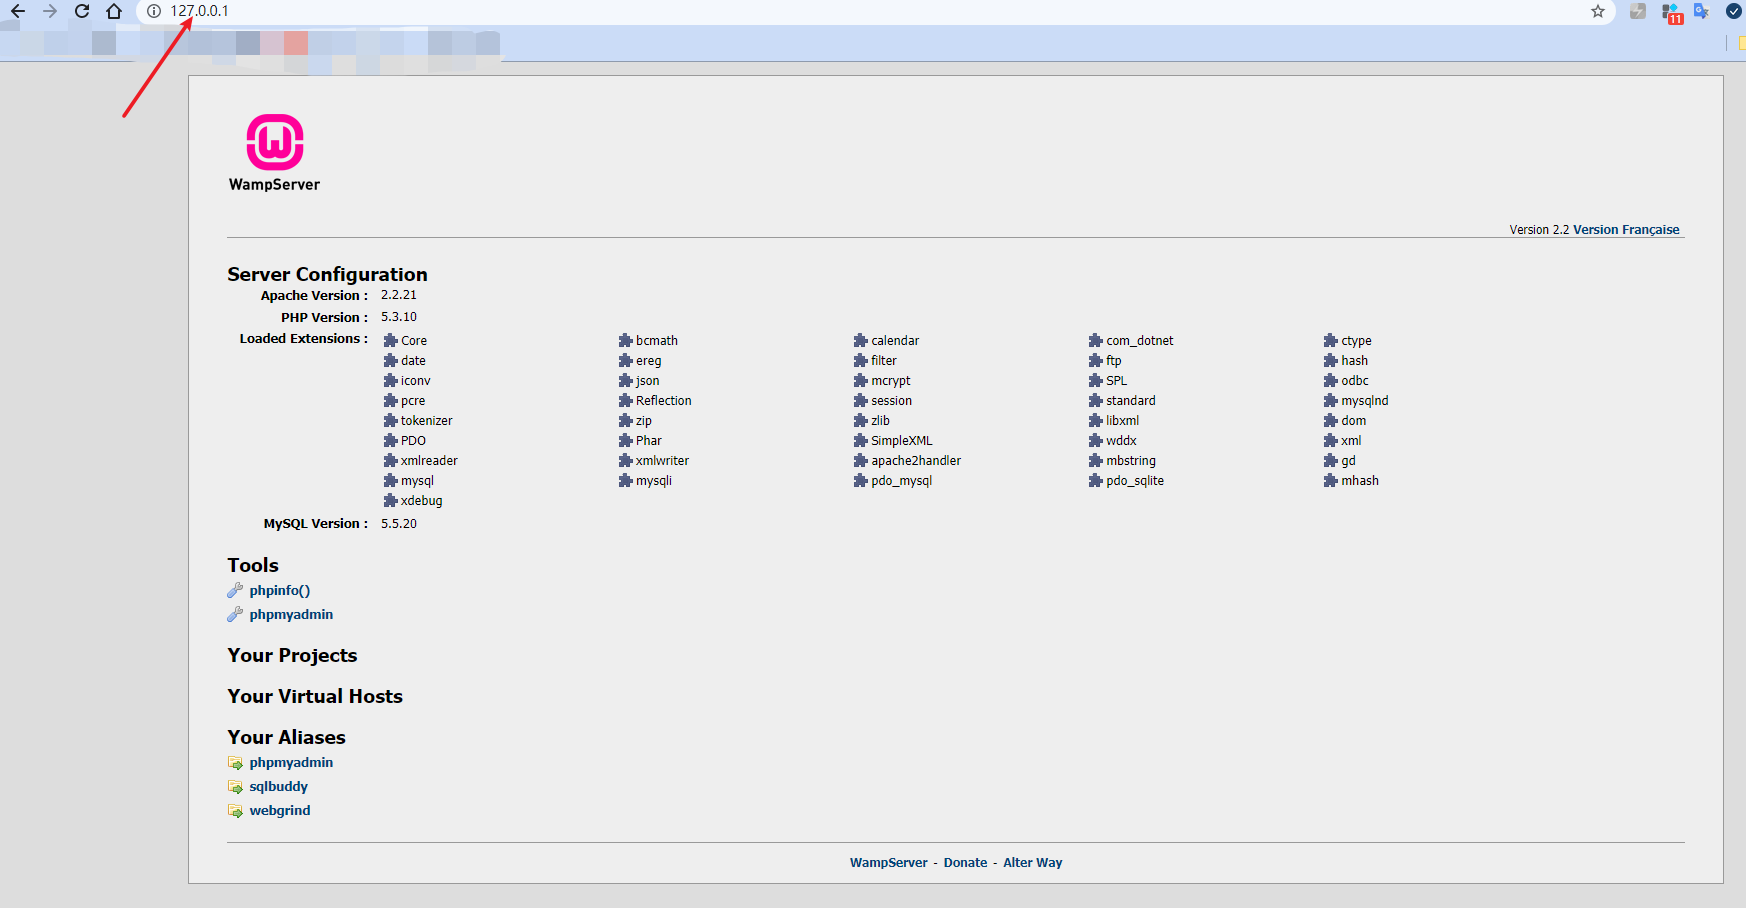Viewport: 1746px width, 908px height.
Task: Click the puzzle icon beside com_dotnet
Action: click(x=1096, y=340)
